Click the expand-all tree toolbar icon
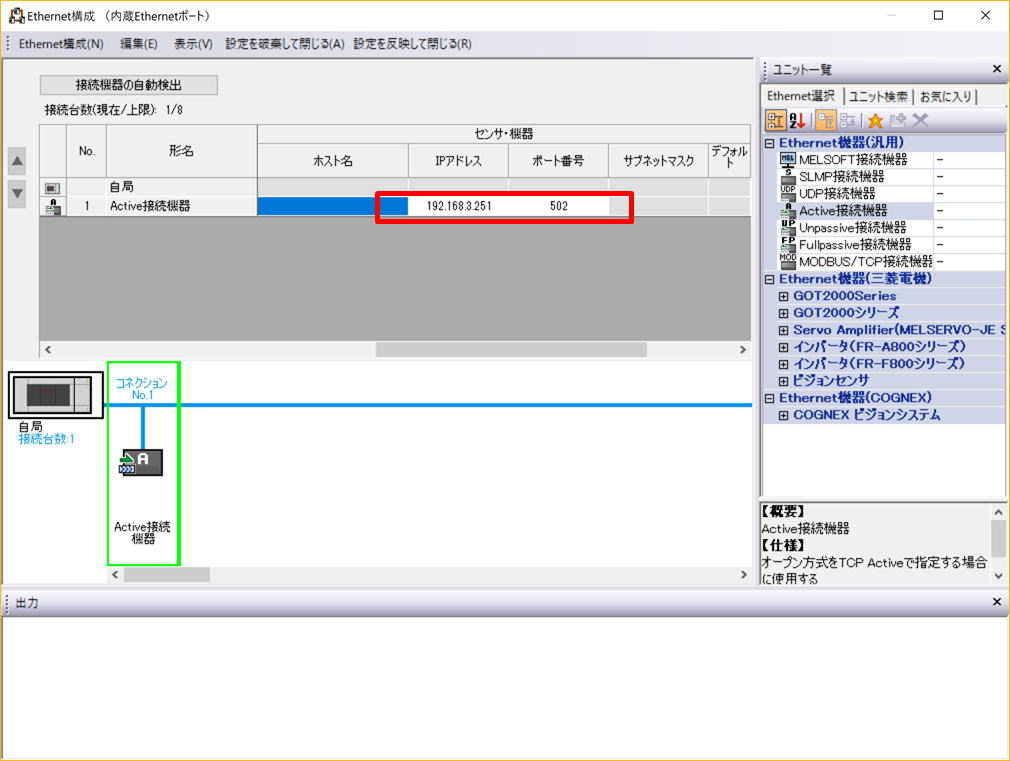This screenshot has height=761, width=1010. 826,120
